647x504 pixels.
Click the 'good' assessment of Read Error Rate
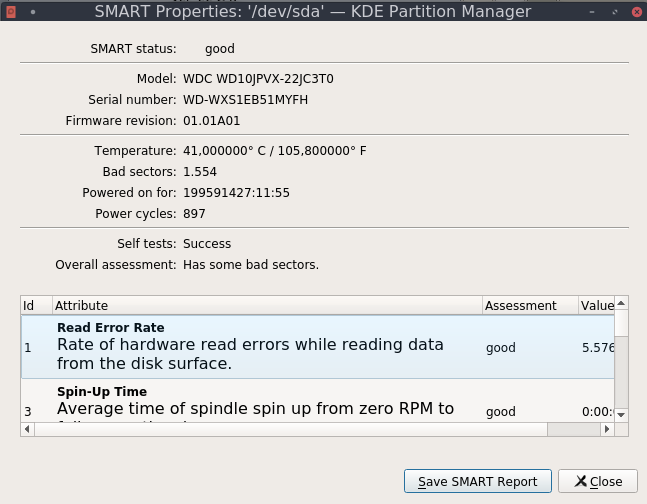click(500, 348)
